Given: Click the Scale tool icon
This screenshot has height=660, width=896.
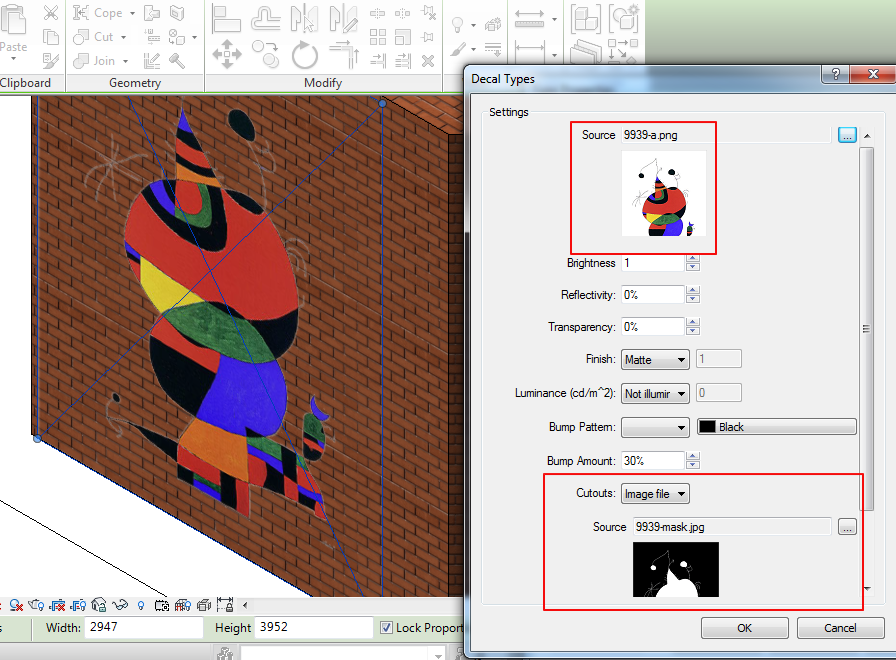Looking at the screenshot, I should 403,37.
